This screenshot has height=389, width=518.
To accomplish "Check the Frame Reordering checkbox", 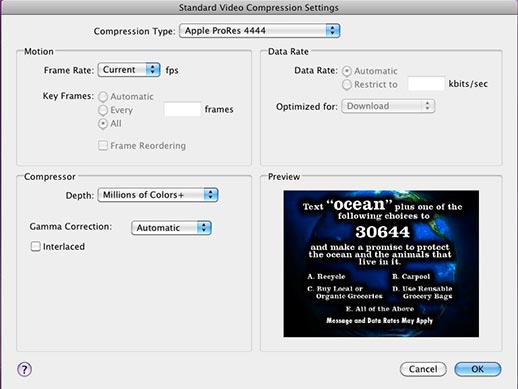I will tap(103, 146).
